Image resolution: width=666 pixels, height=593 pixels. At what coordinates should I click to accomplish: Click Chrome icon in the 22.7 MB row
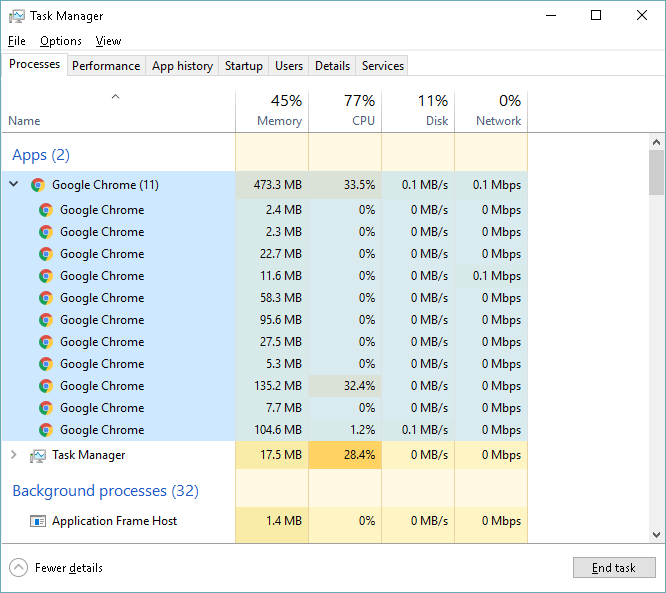click(46, 254)
